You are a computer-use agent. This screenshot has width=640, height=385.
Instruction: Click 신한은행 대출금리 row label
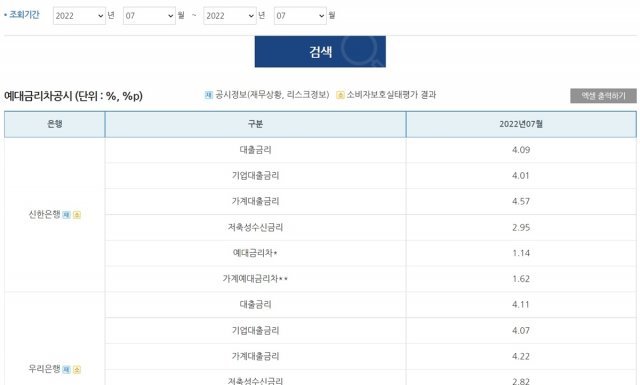click(x=256, y=150)
